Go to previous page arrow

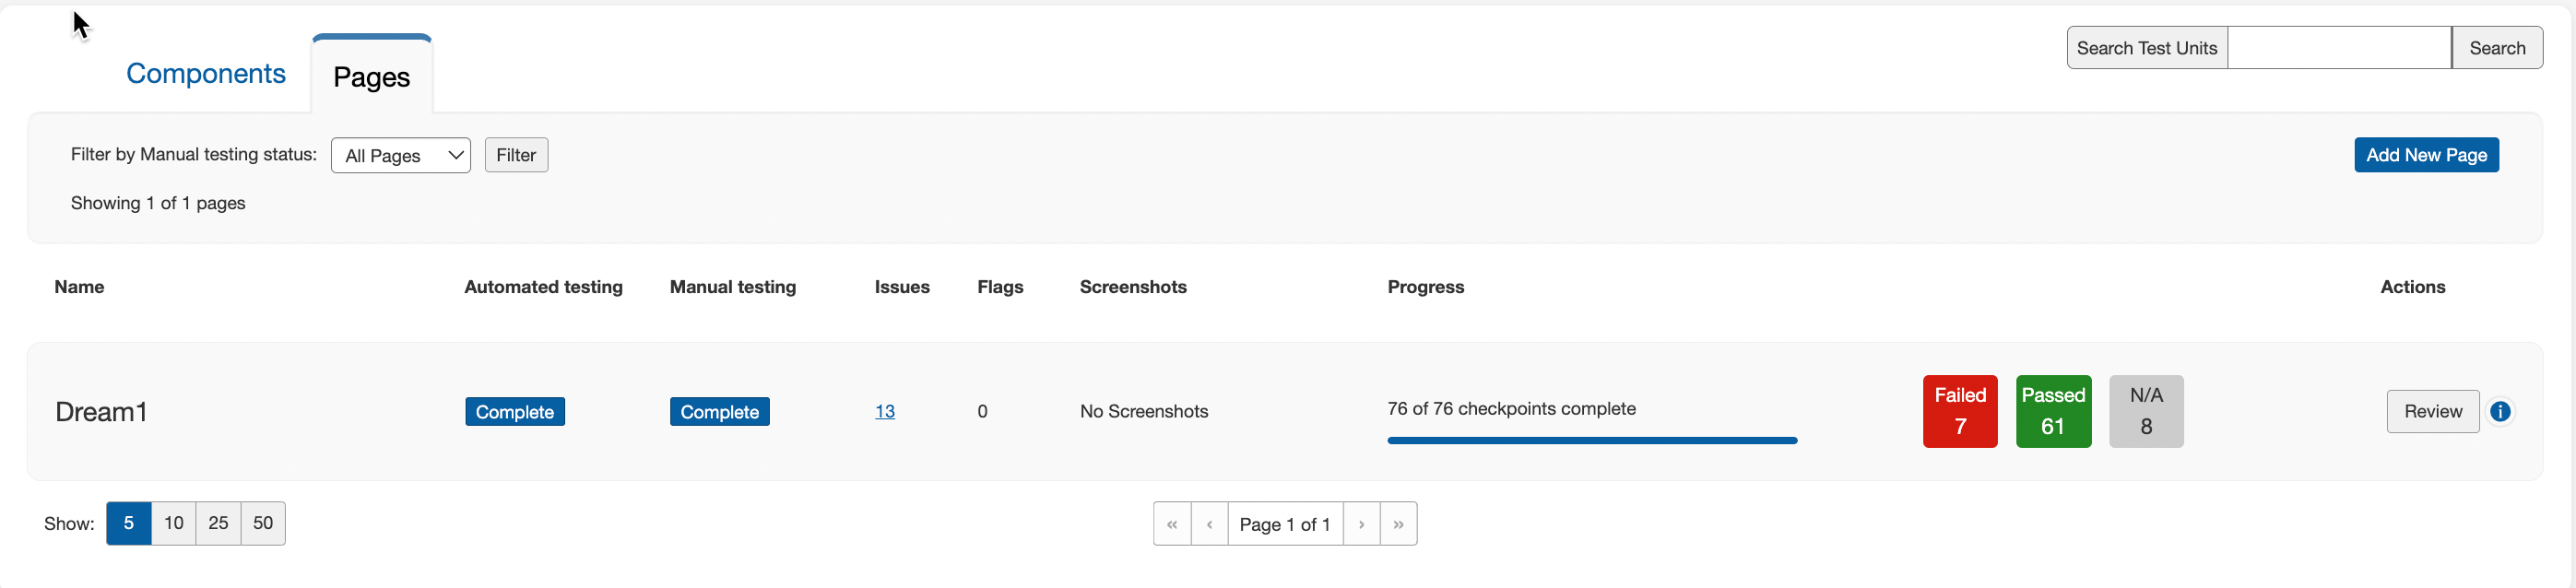(x=1209, y=524)
